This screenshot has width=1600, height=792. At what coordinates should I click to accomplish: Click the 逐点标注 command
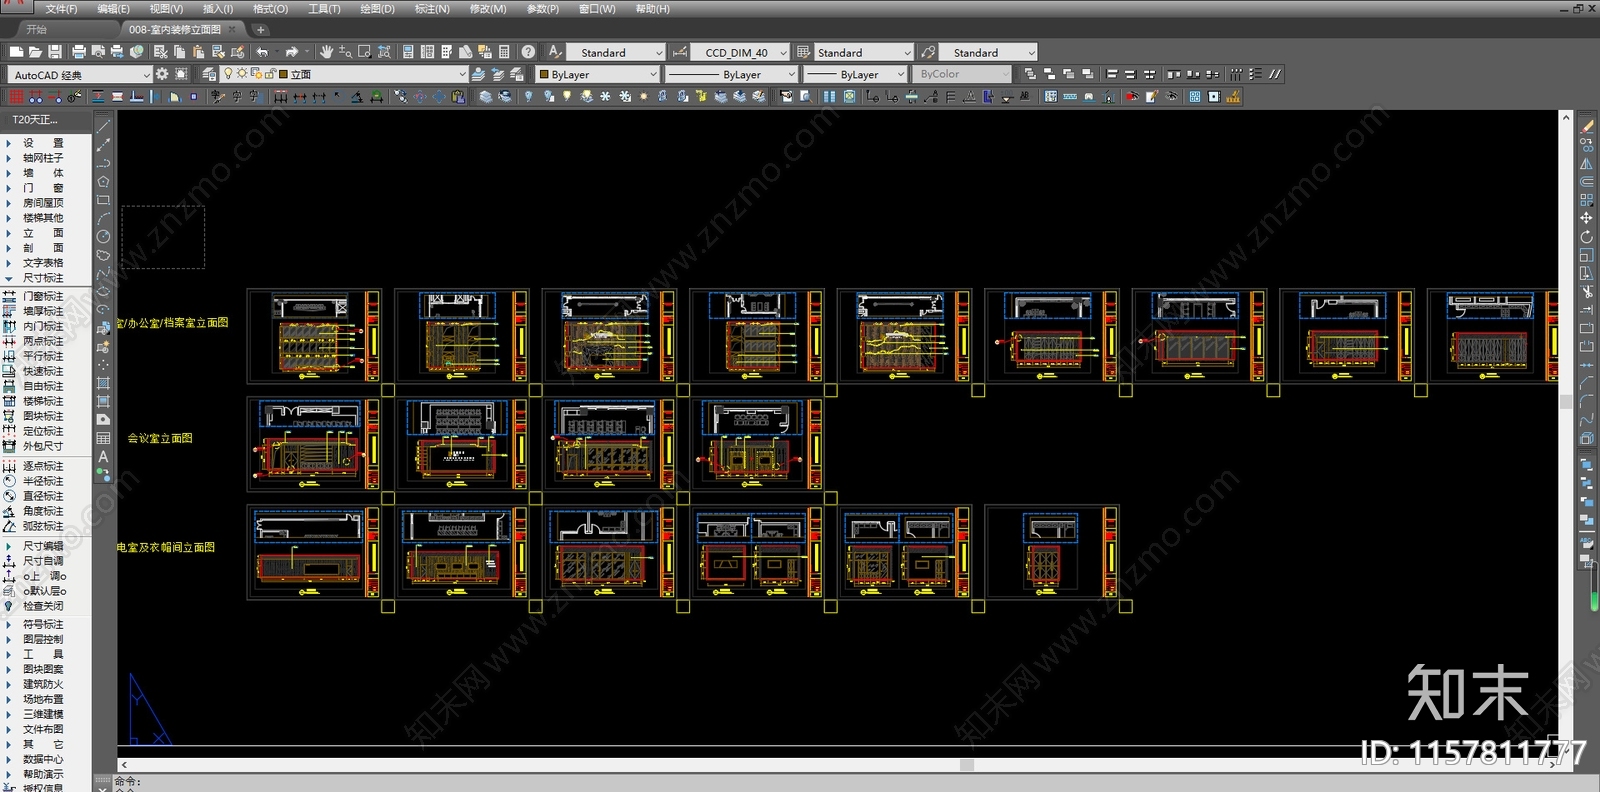[x=42, y=466]
